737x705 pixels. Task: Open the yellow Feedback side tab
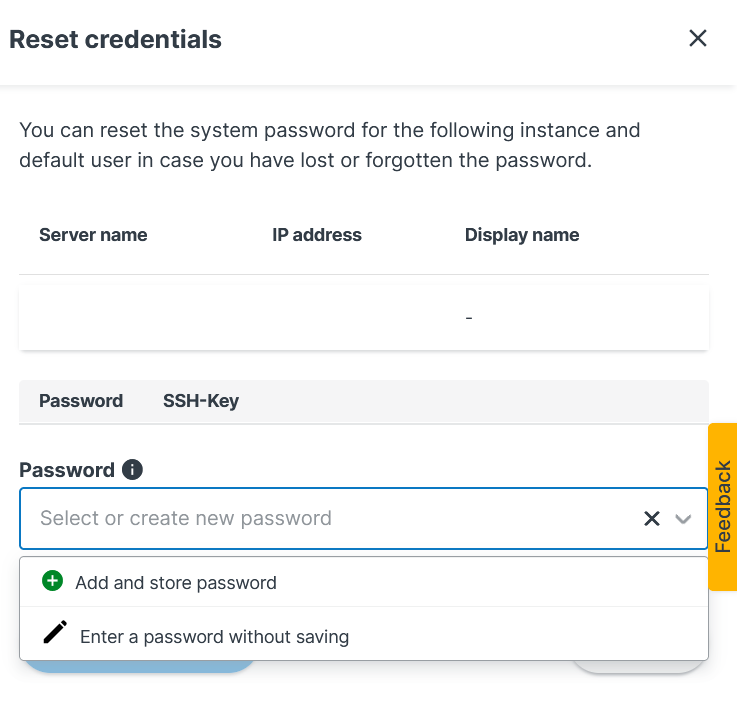coord(723,506)
